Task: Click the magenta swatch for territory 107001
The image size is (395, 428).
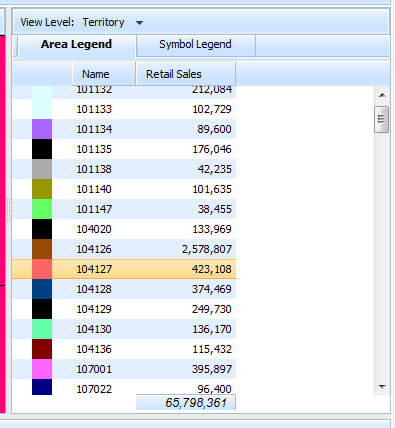Action: pos(42,369)
